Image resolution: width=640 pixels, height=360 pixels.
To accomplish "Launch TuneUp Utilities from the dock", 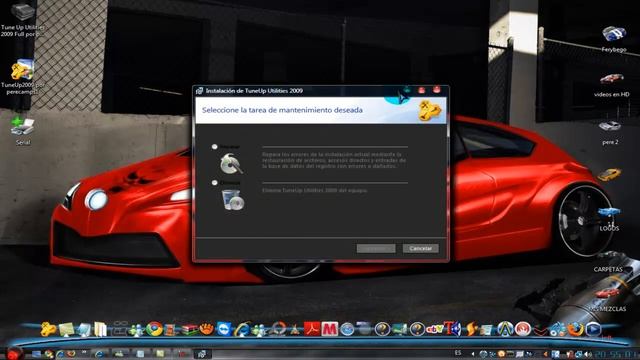I will pos(48,329).
